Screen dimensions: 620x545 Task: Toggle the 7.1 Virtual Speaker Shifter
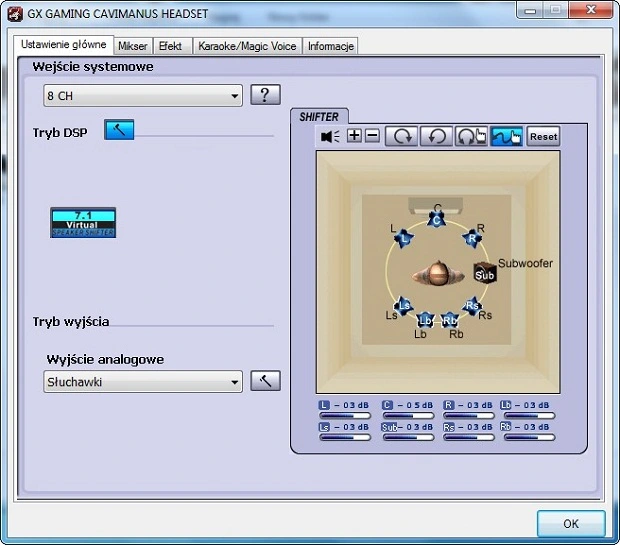[x=83, y=222]
